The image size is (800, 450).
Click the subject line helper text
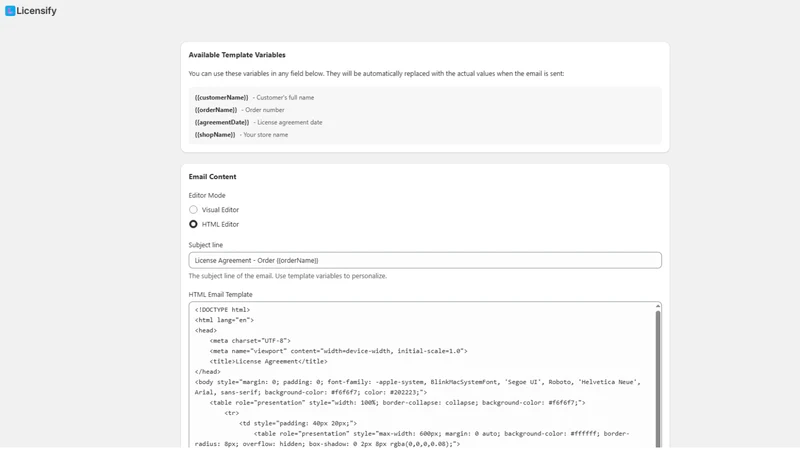pyautogui.click(x=288, y=276)
